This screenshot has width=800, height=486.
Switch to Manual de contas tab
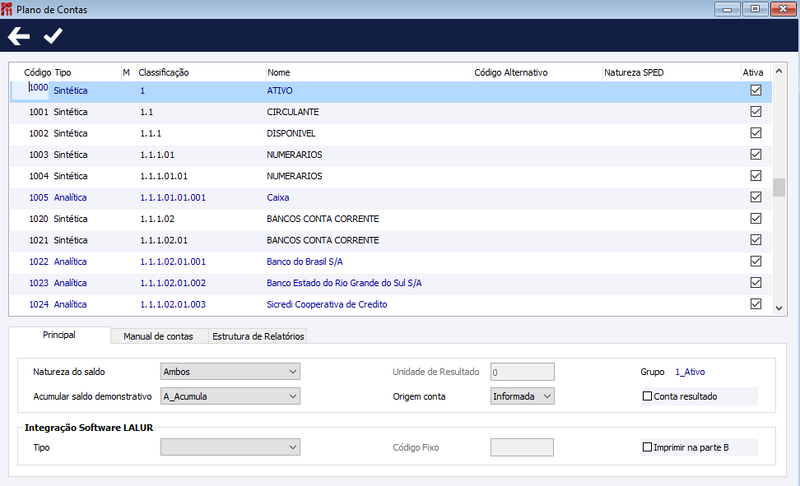coord(158,337)
